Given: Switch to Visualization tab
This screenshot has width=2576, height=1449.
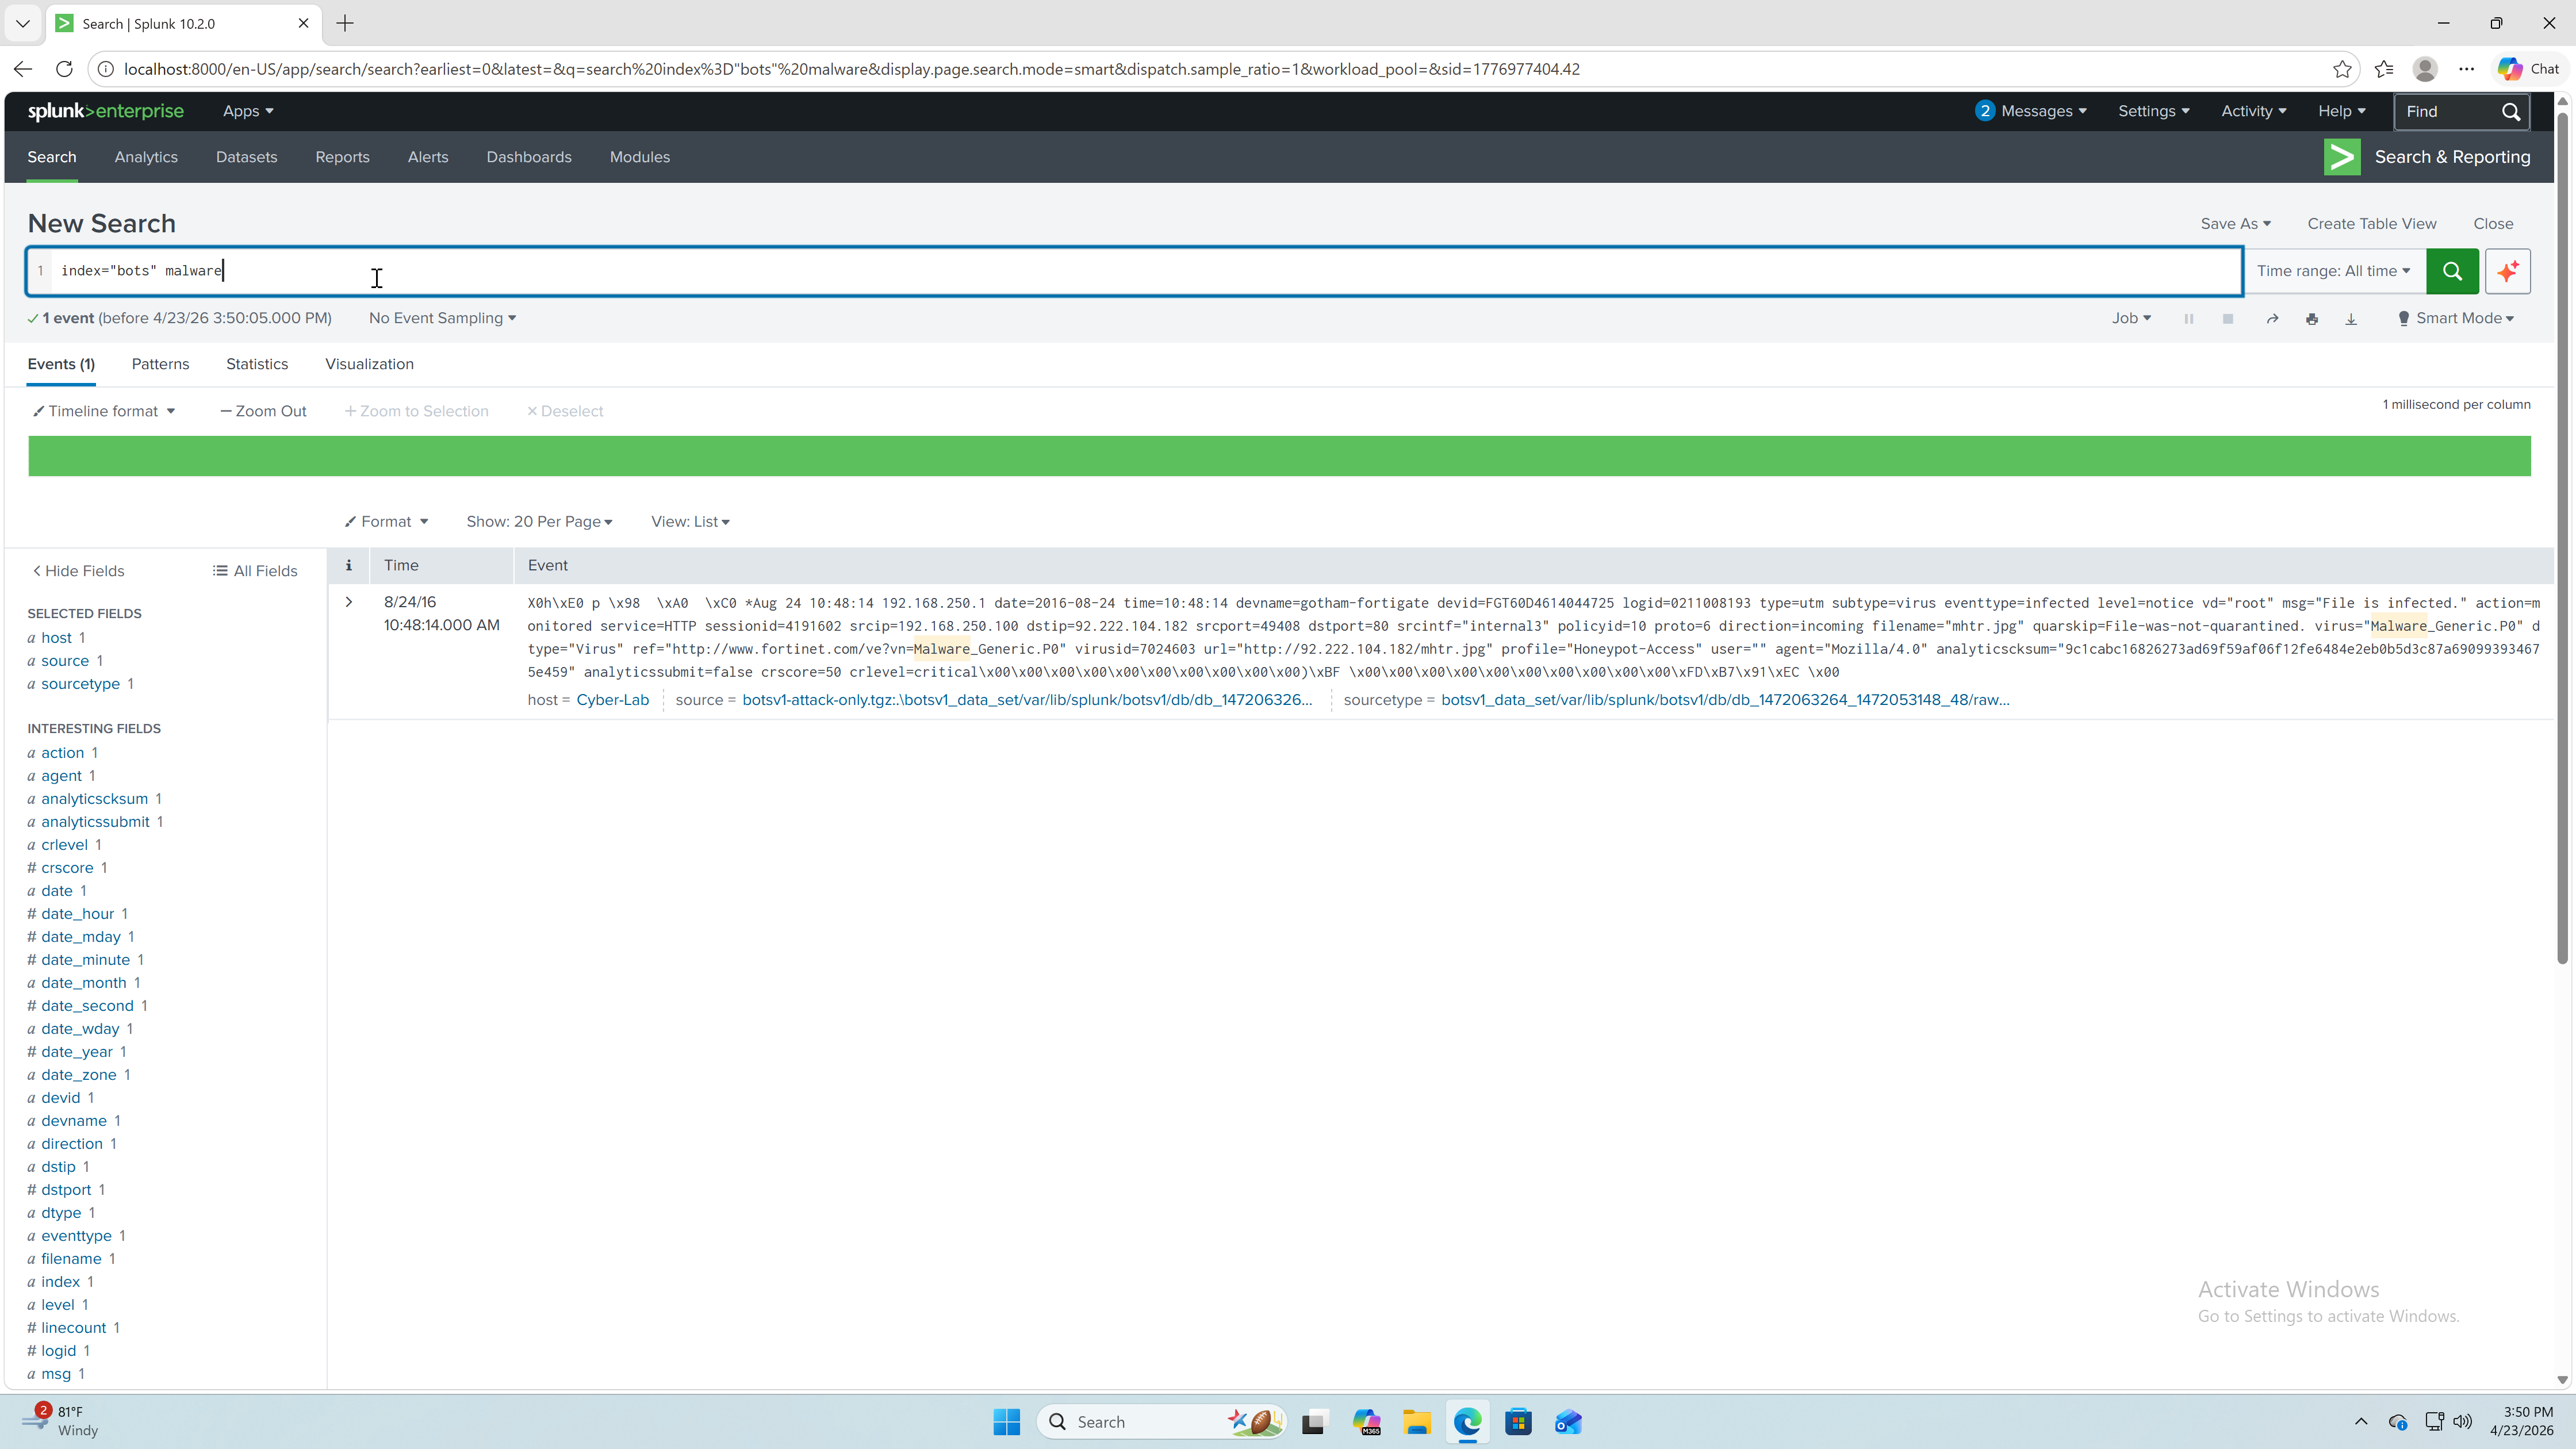Looking at the screenshot, I should pos(369,364).
